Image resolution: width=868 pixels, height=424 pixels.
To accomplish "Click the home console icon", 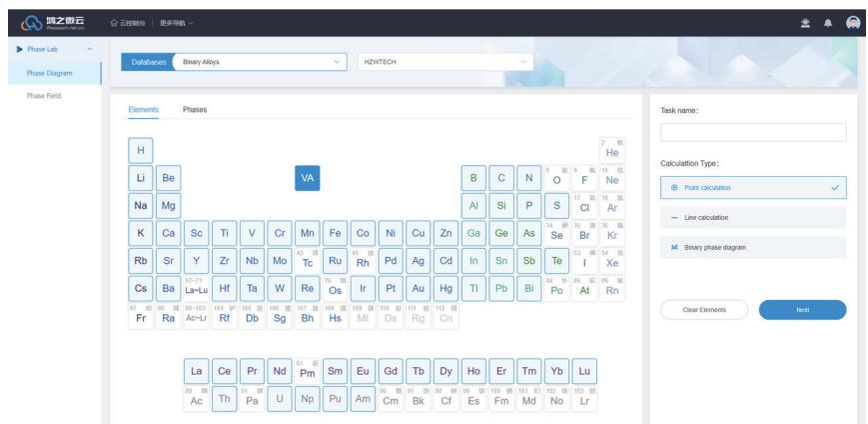I will [115, 23].
